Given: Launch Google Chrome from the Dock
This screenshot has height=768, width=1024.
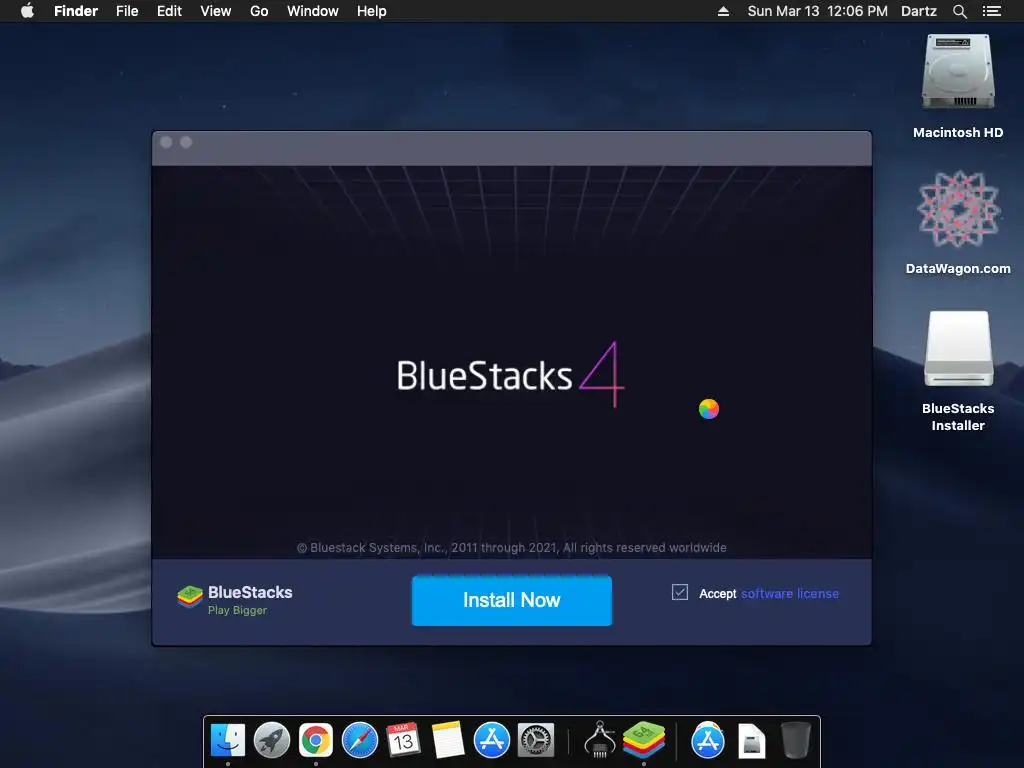Looking at the screenshot, I should tap(316, 740).
